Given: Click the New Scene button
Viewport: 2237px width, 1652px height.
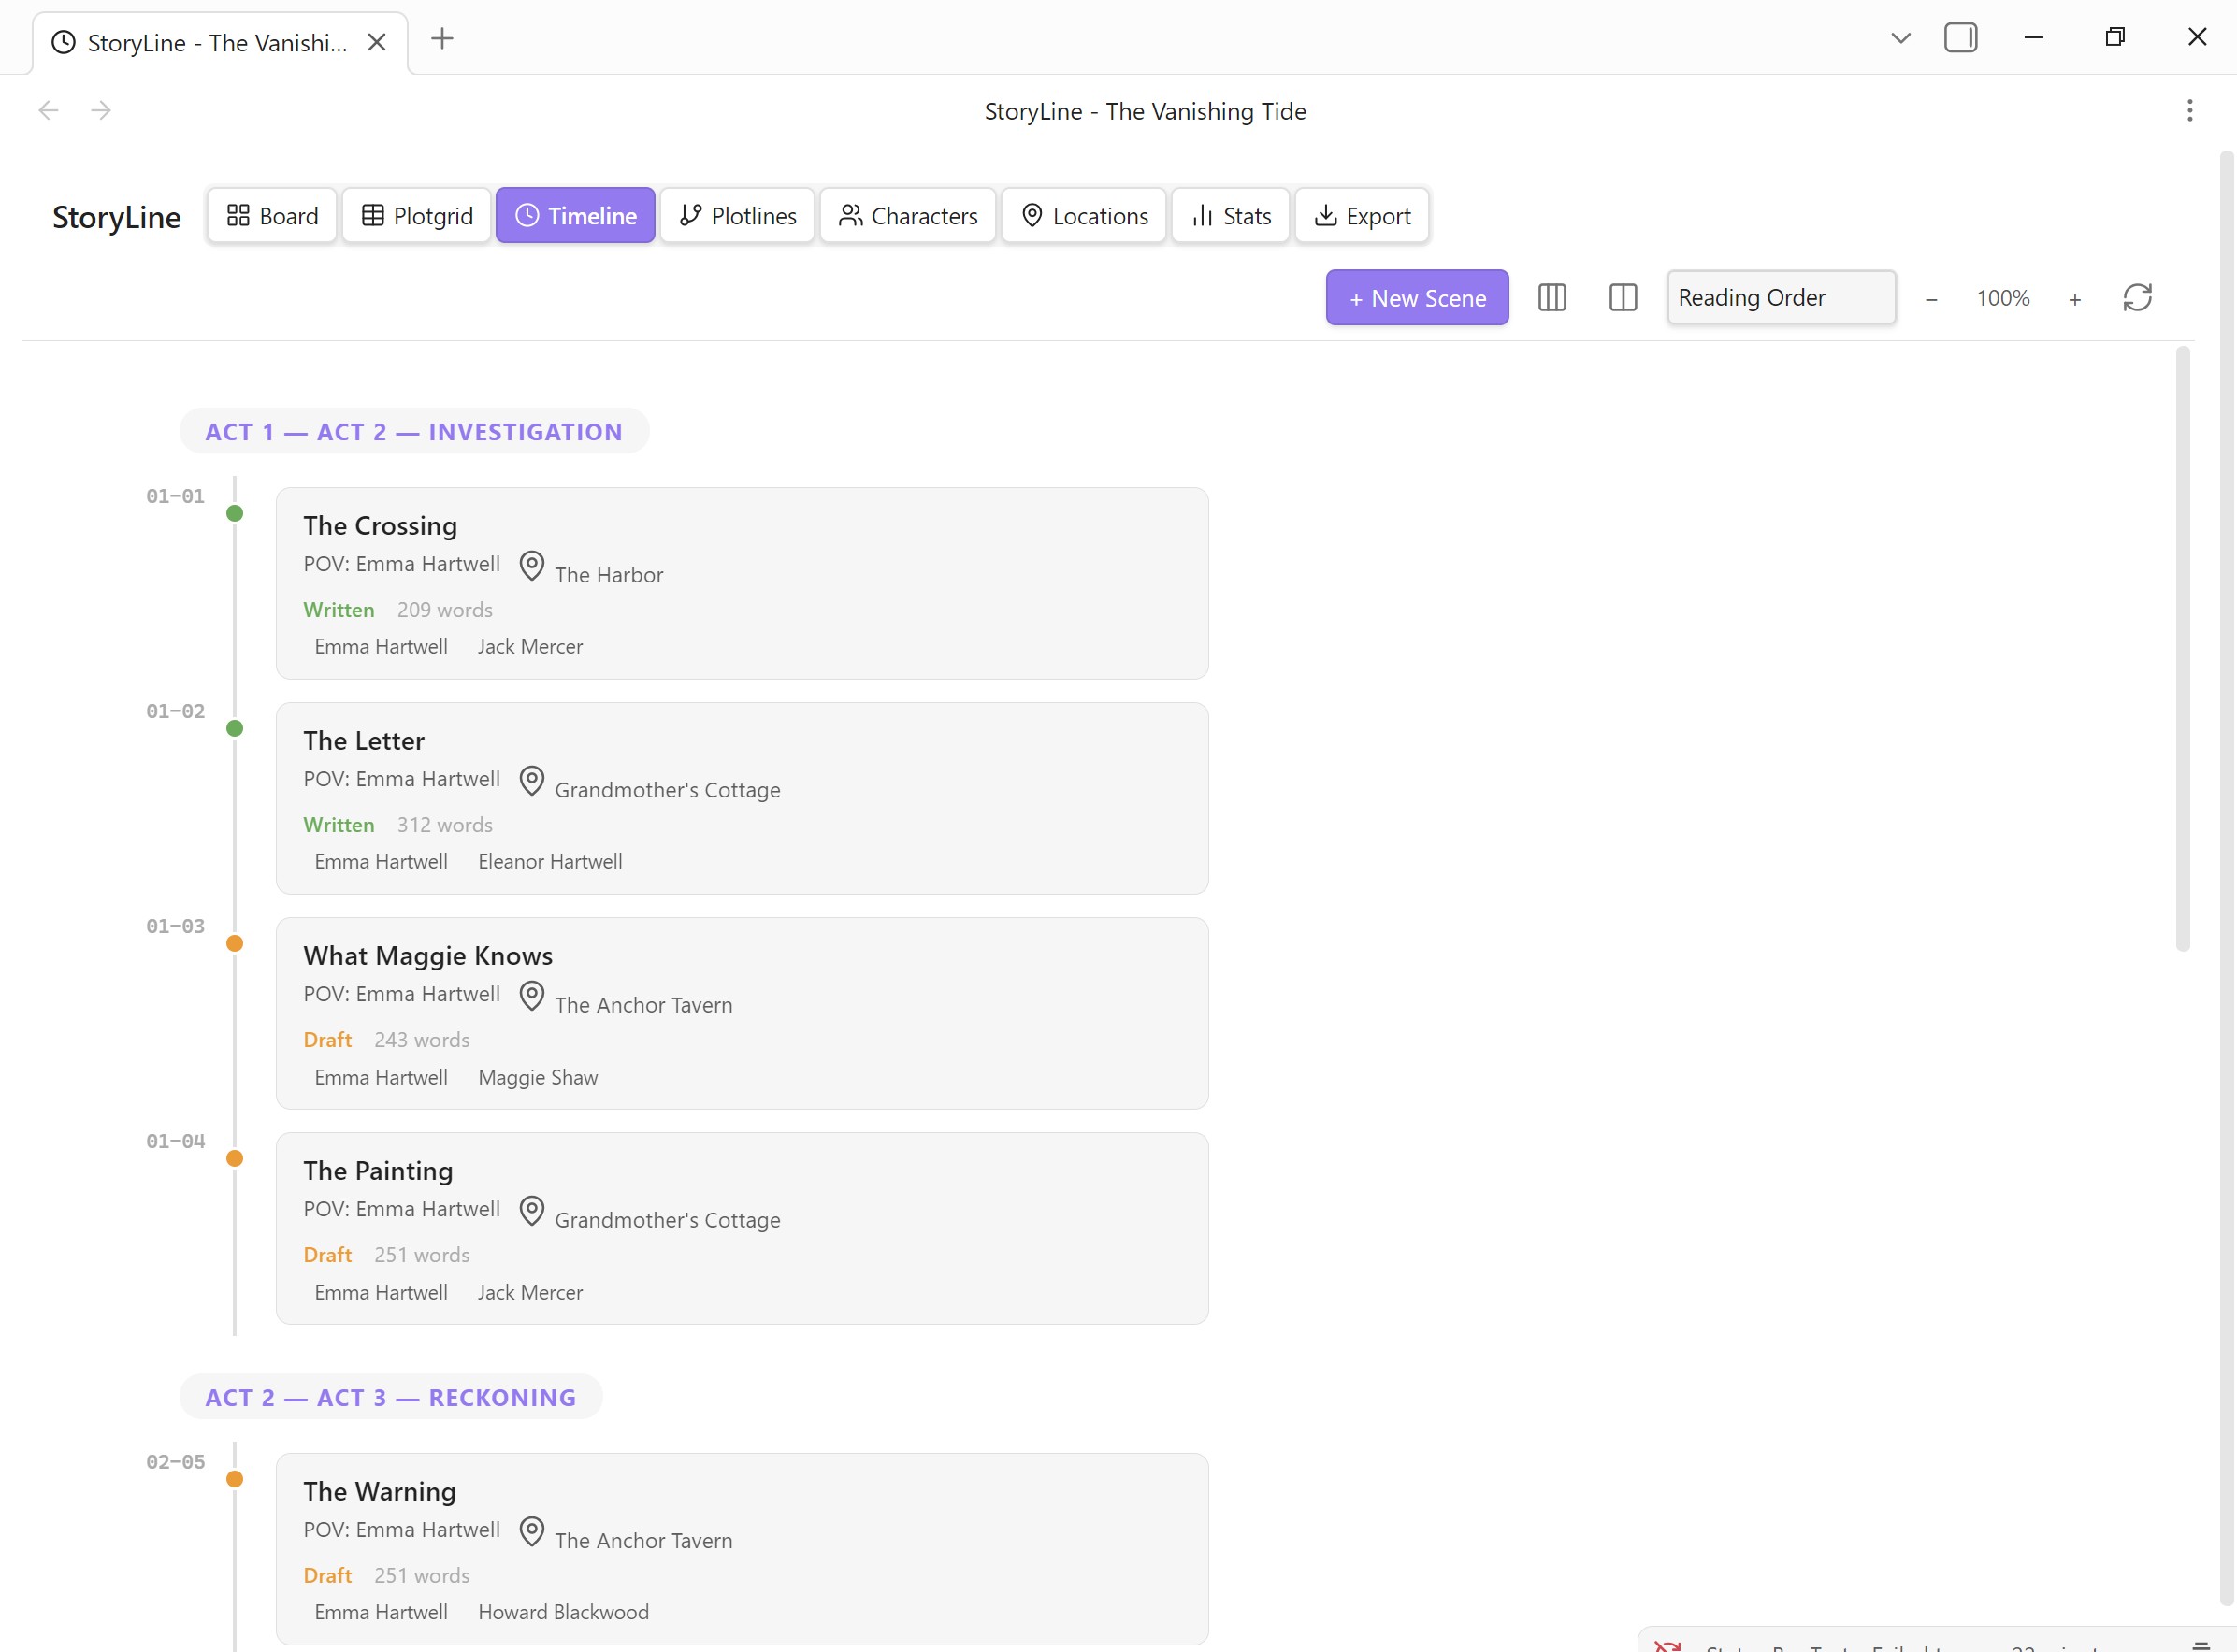Looking at the screenshot, I should [1416, 298].
